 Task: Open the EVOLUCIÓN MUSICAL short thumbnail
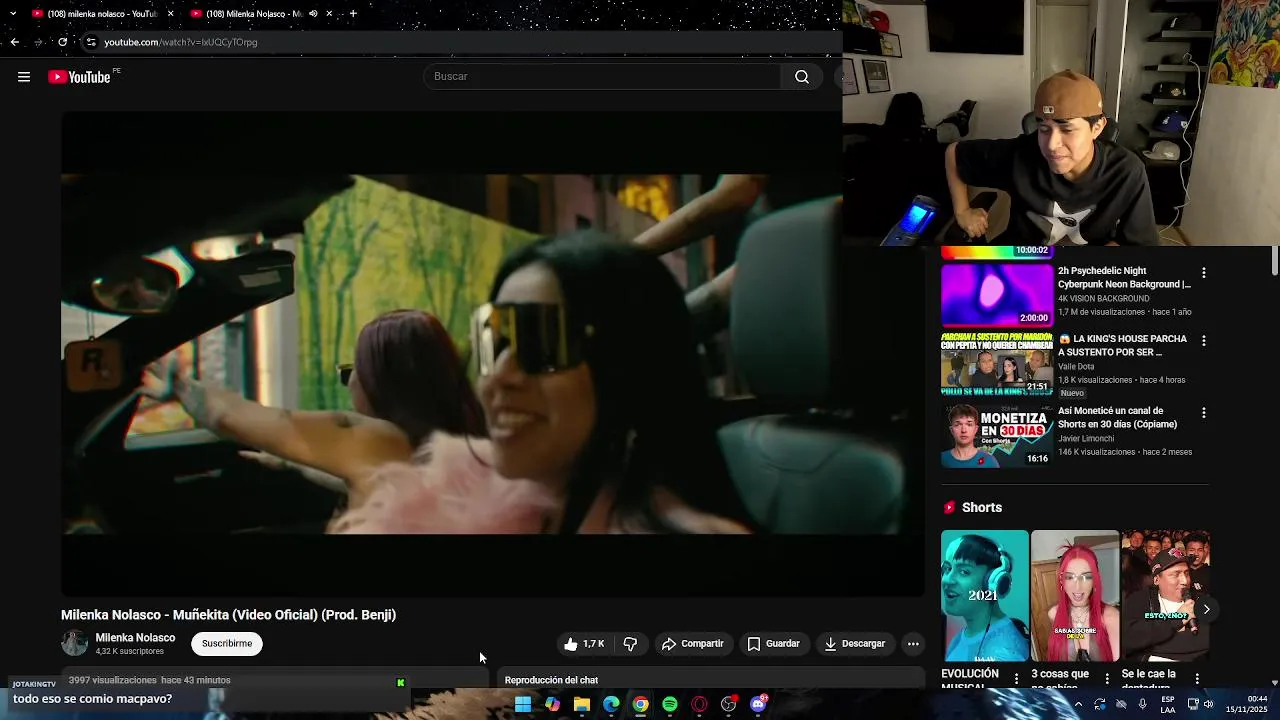click(985, 596)
